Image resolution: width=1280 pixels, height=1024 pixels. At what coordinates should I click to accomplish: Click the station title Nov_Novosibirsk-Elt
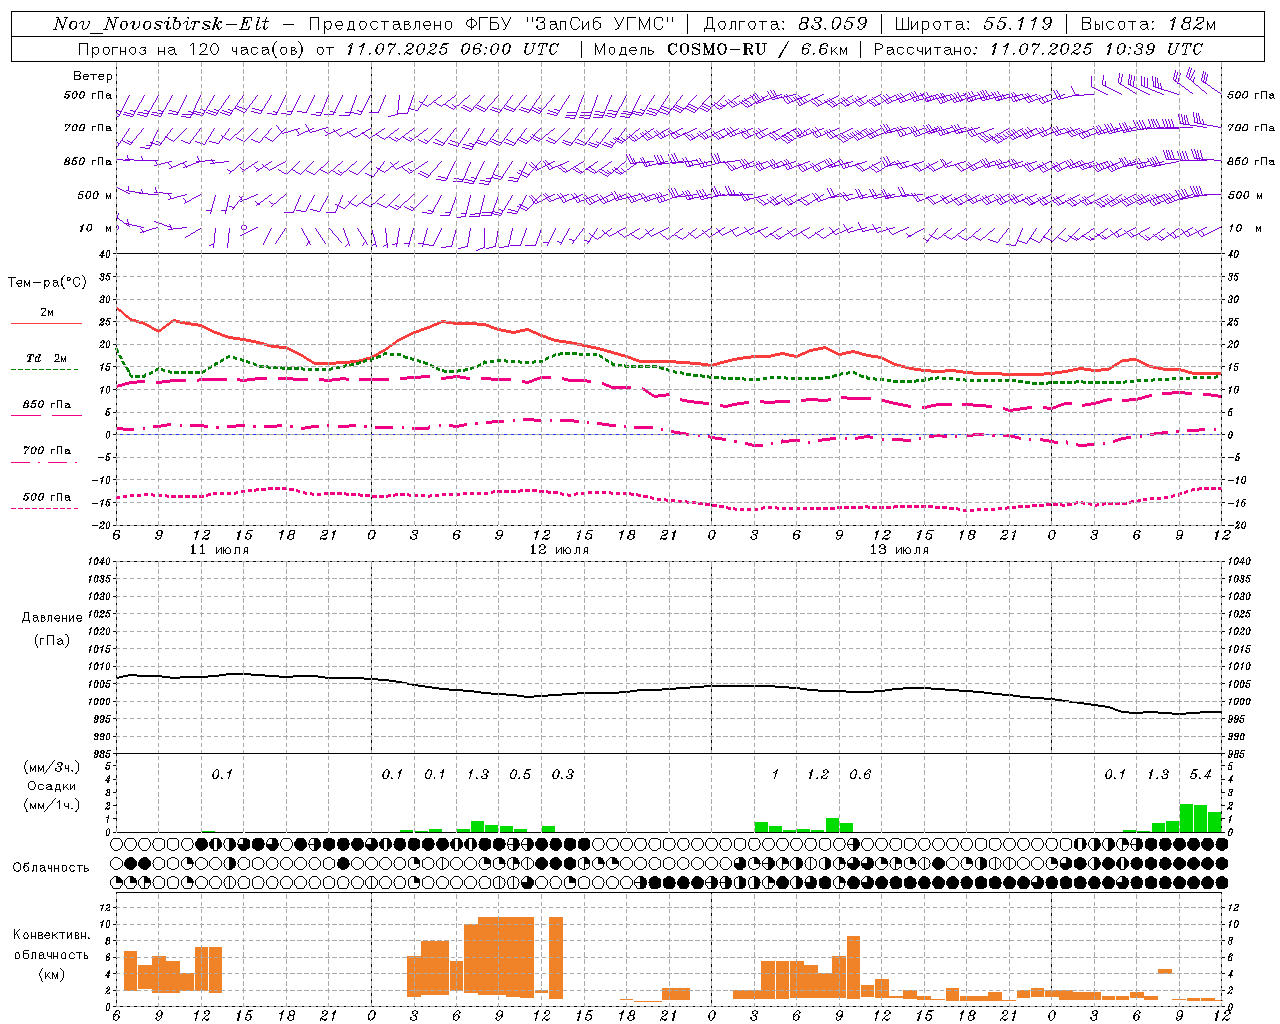[161, 24]
